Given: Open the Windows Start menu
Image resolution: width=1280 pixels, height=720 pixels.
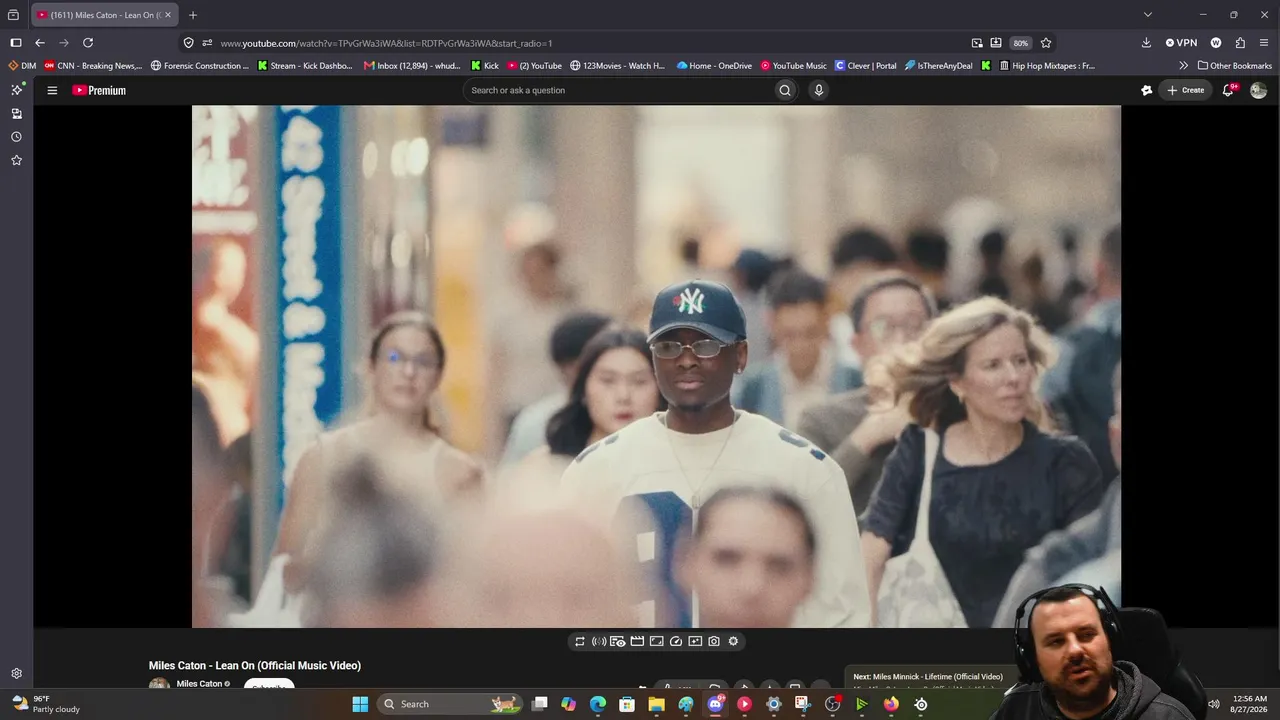Looking at the screenshot, I should (360, 704).
